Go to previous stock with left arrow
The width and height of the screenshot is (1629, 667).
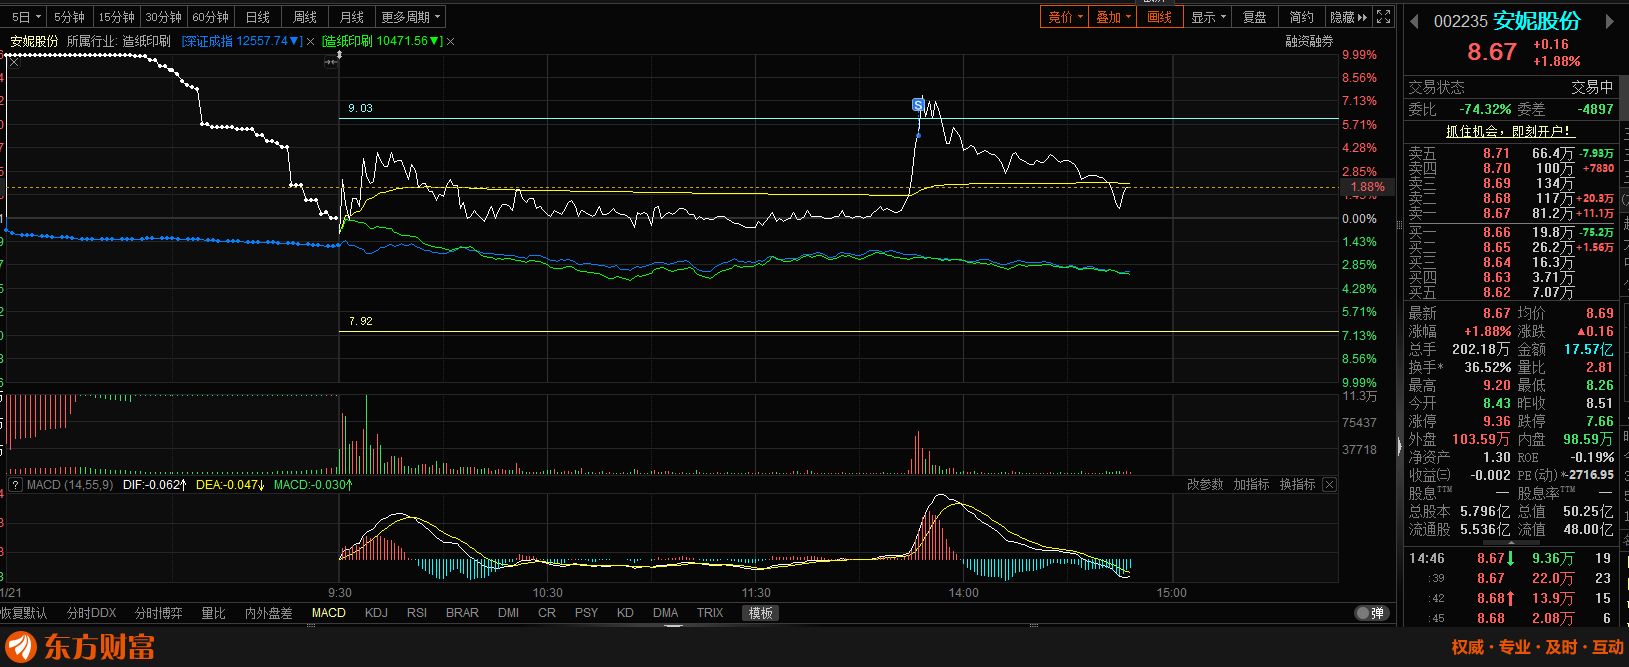pyautogui.click(x=1414, y=21)
